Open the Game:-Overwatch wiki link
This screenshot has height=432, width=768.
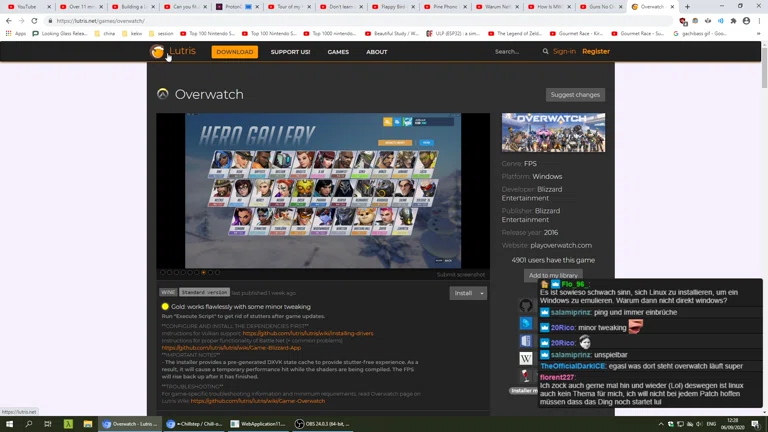(x=258, y=401)
